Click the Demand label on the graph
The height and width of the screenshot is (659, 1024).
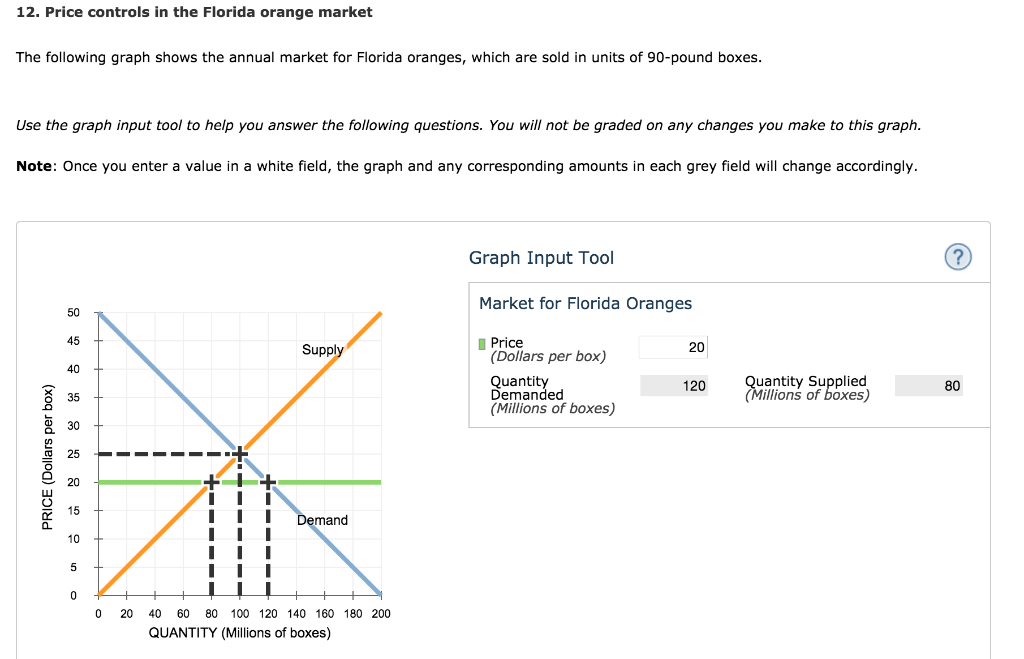click(x=322, y=519)
